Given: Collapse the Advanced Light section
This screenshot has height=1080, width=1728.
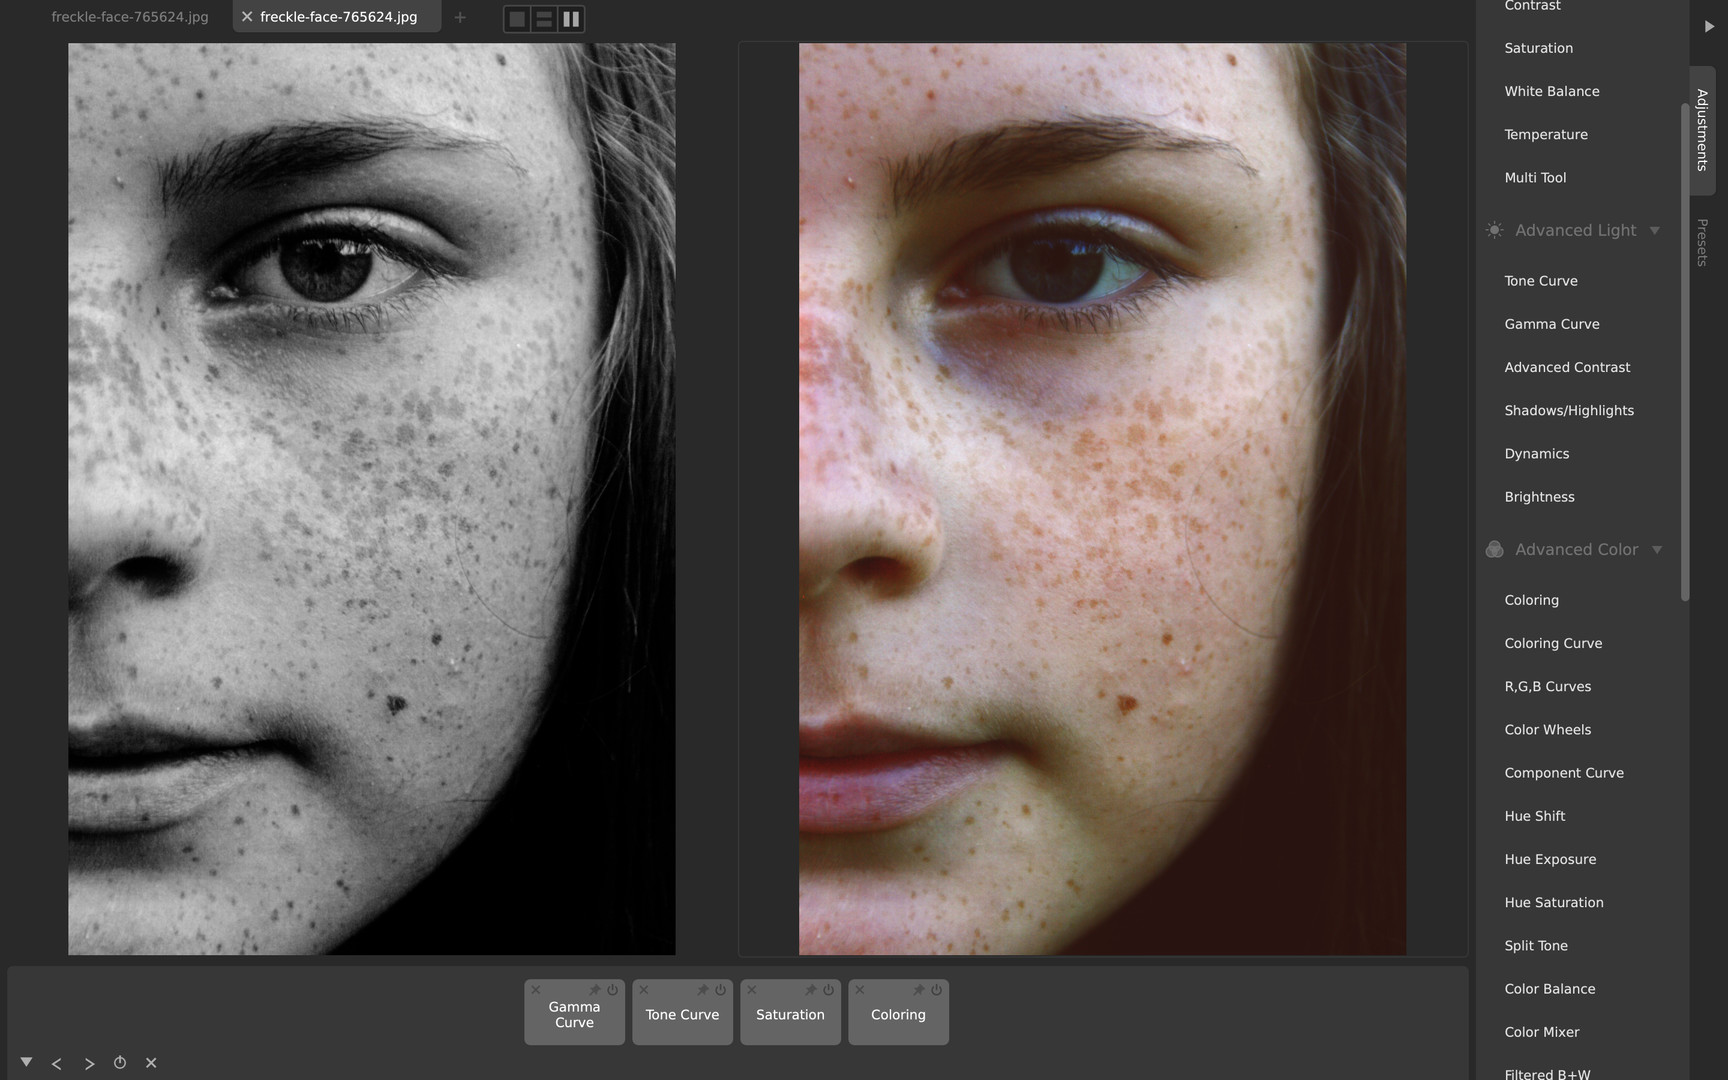Looking at the screenshot, I should coord(1655,231).
